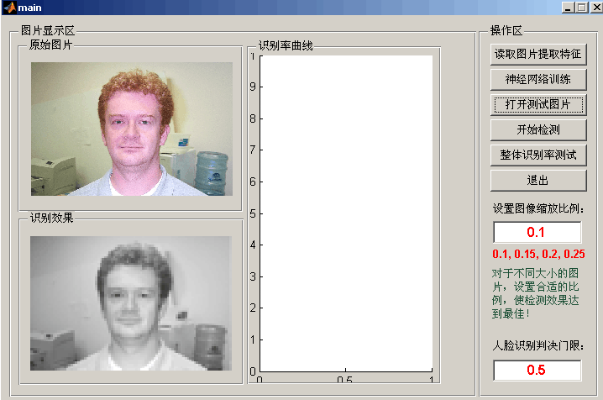Open a test image with 打开测试图片
Screen dimensions: 603x400
click(538, 105)
